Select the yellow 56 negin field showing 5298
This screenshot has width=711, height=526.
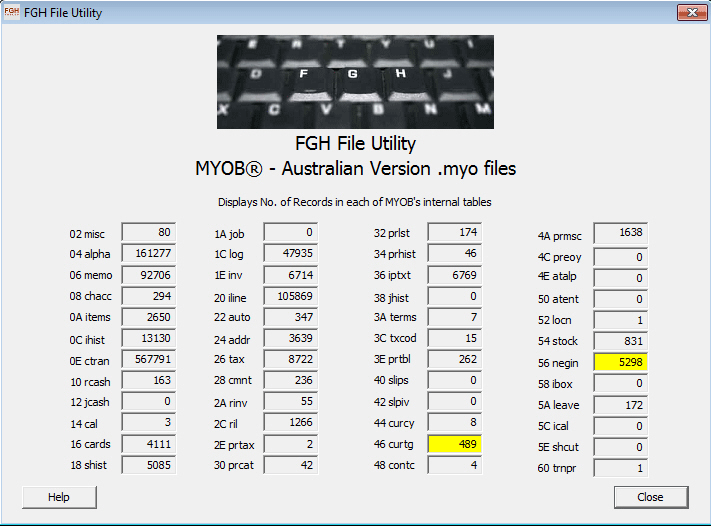[620, 362]
